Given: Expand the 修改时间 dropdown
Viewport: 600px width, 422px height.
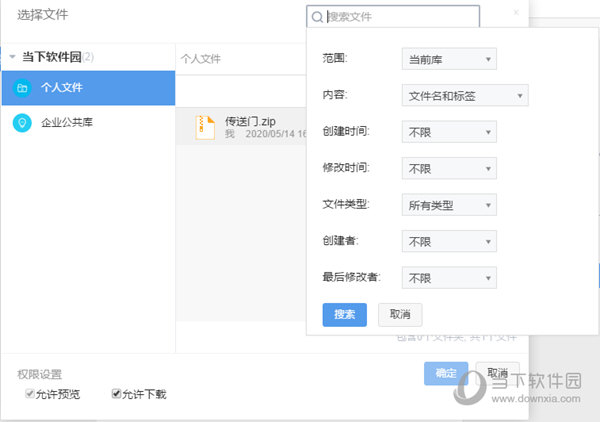Looking at the screenshot, I should pos(448,169).
